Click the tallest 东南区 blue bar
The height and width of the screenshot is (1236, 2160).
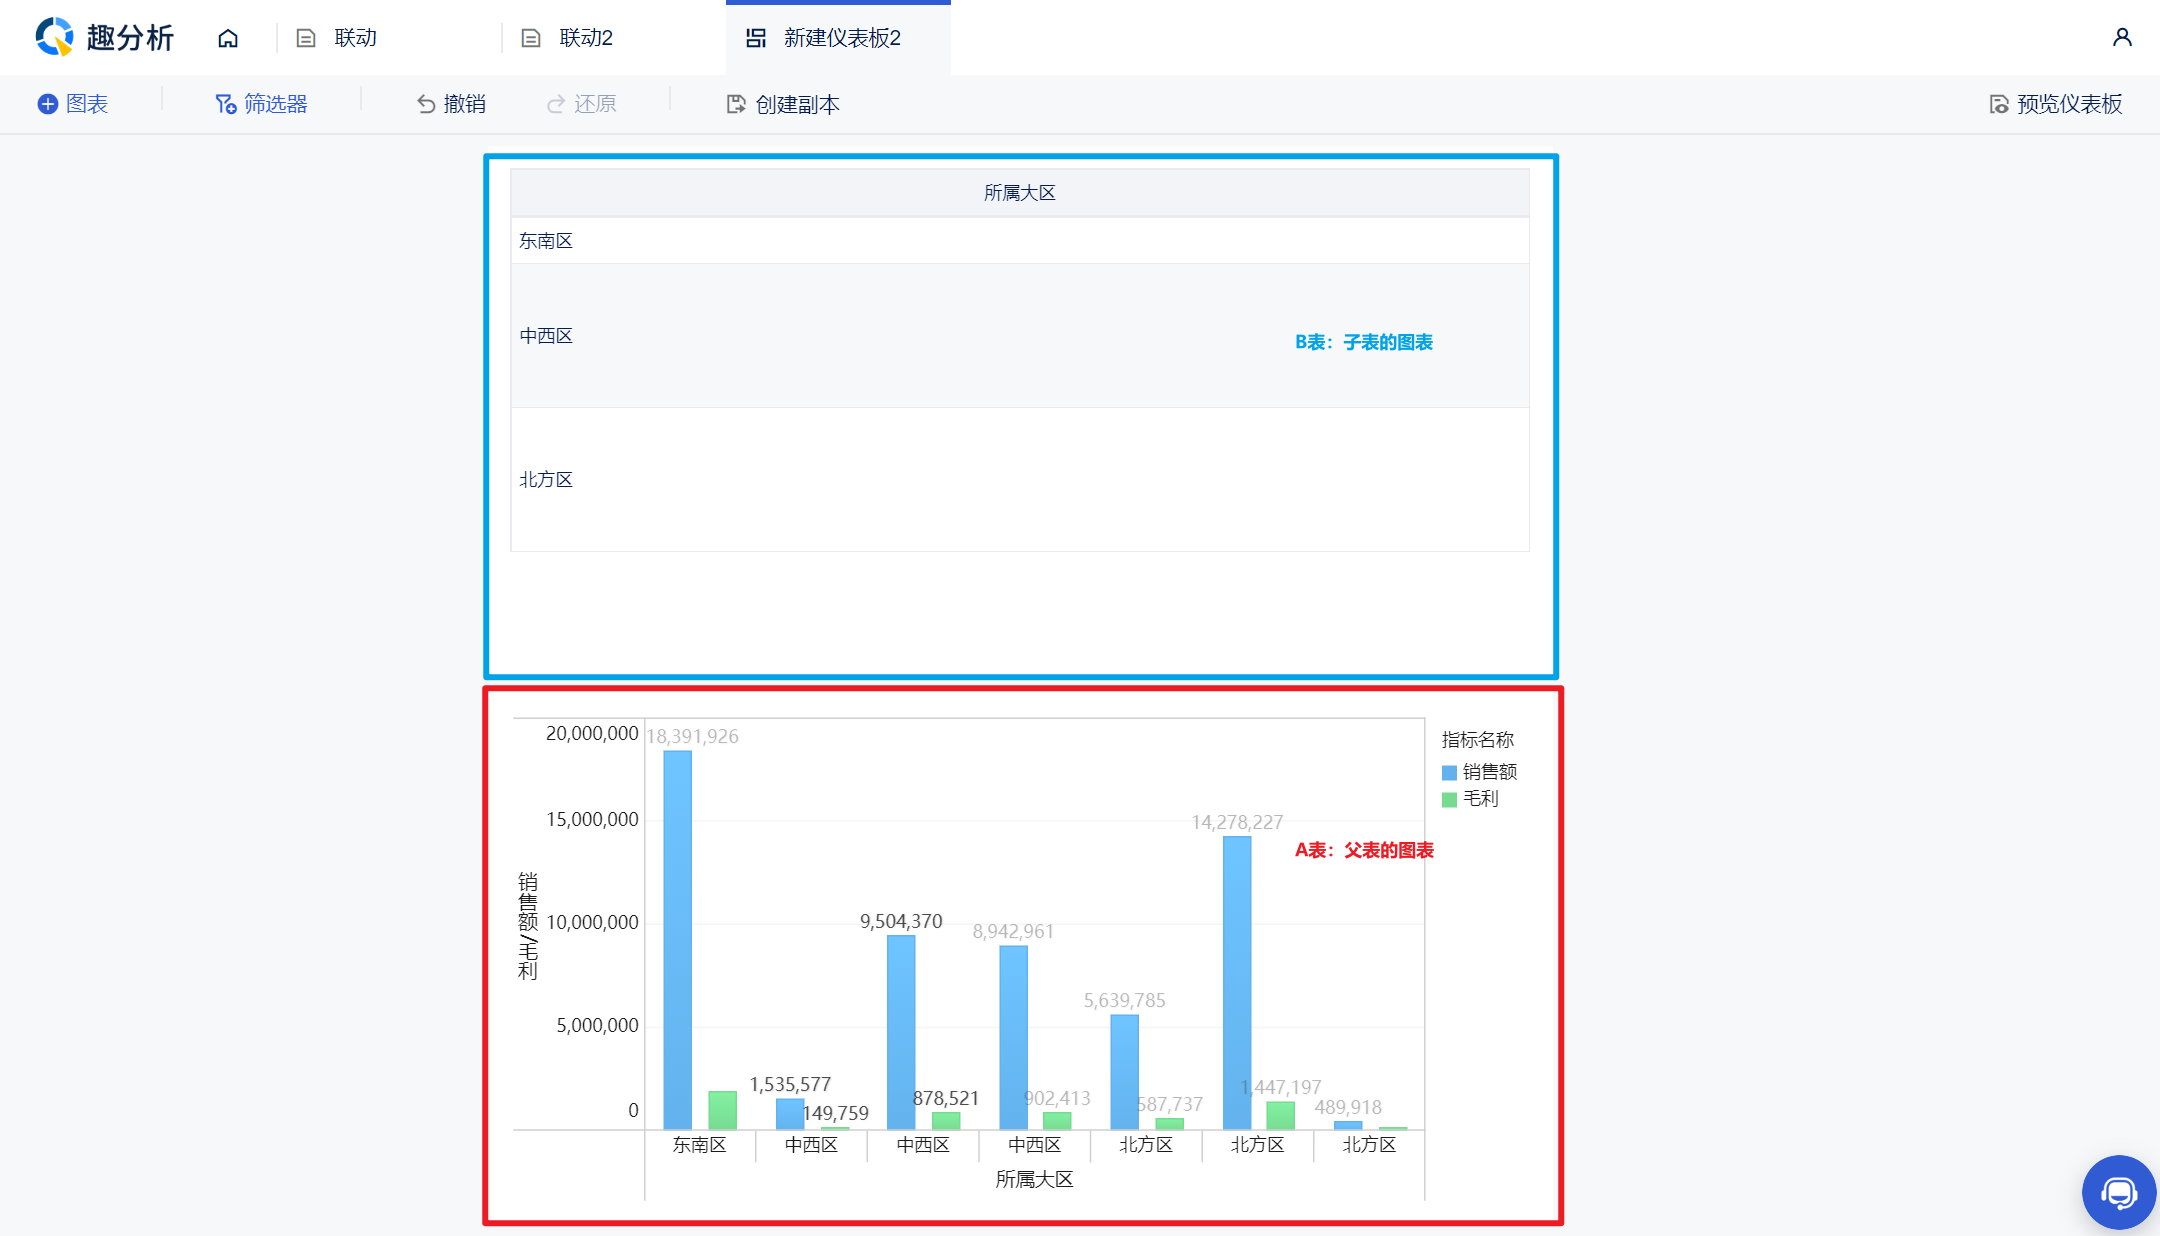click(x=677, y=940)
